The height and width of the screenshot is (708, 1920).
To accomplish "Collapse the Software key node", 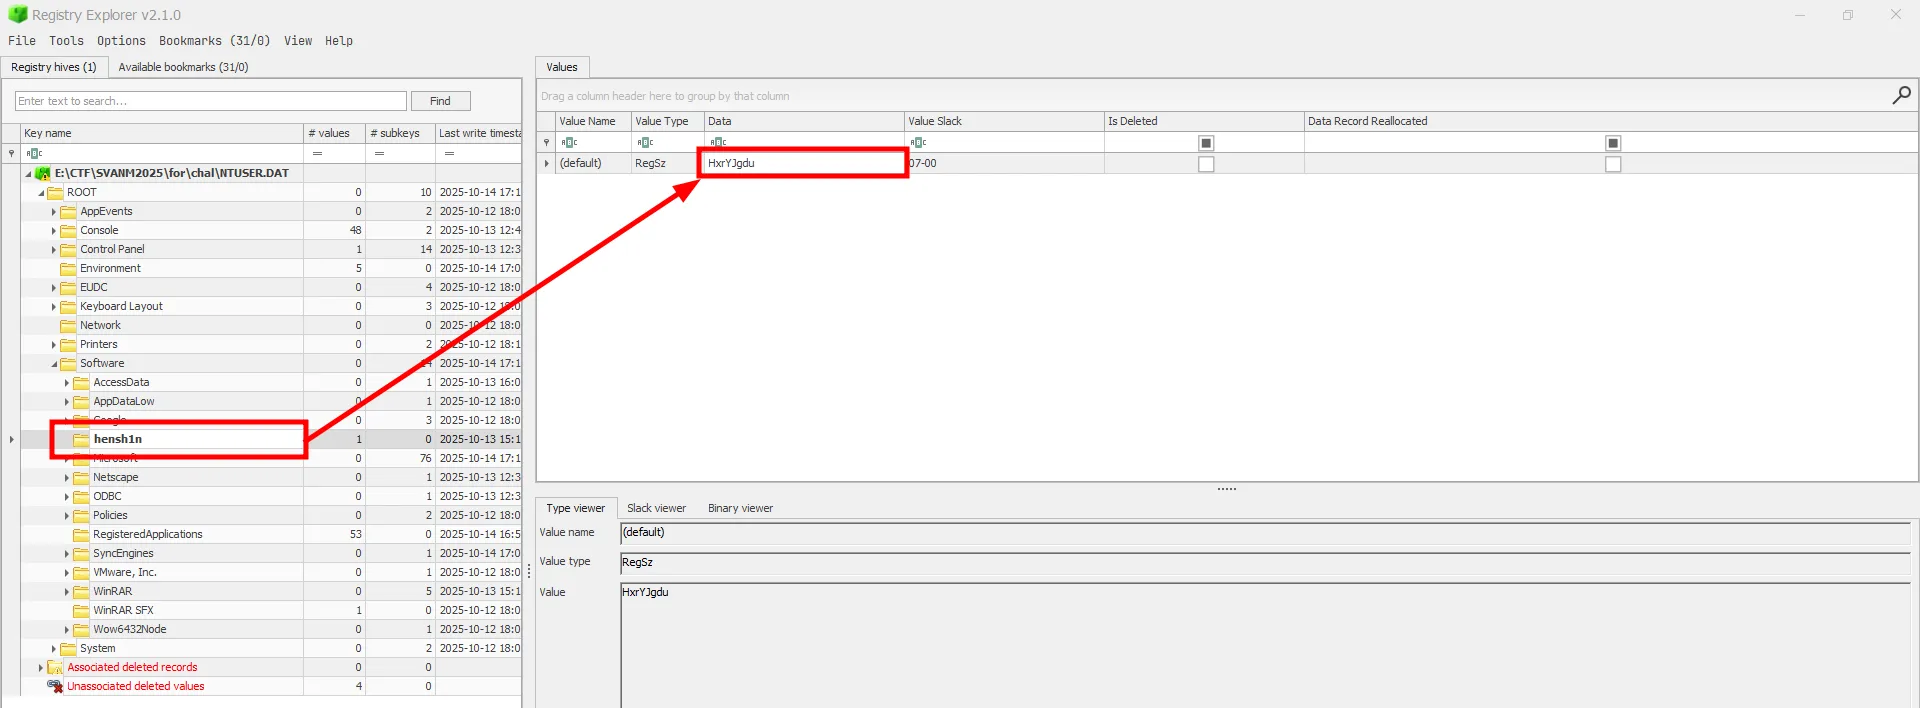I will point(54,364).
